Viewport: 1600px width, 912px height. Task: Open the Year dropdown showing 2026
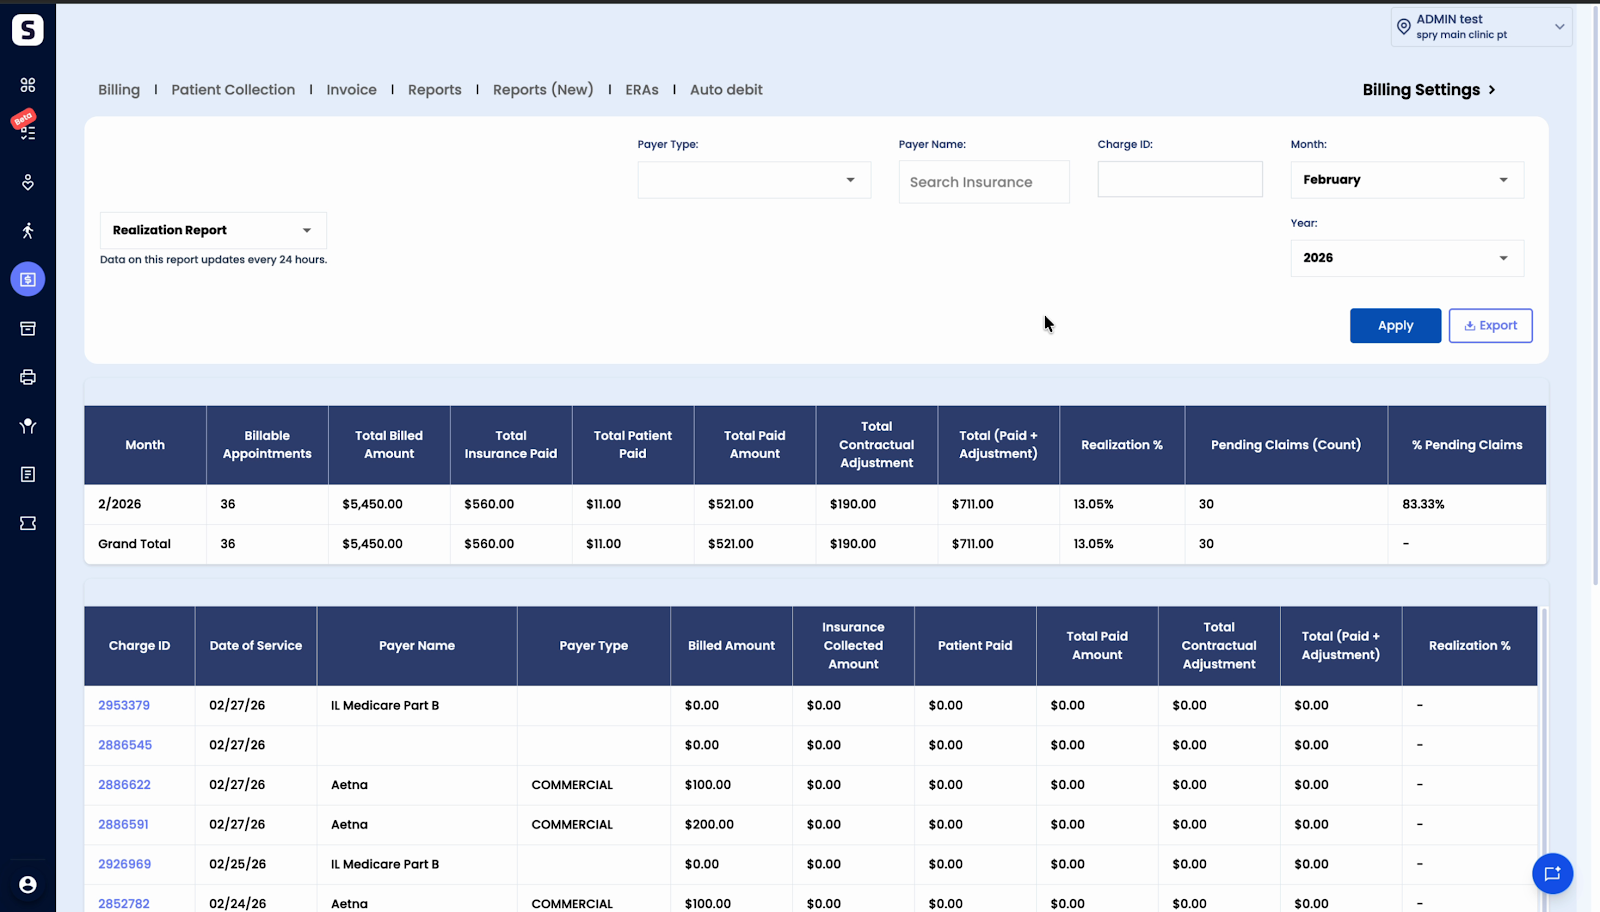(1407, 258)
